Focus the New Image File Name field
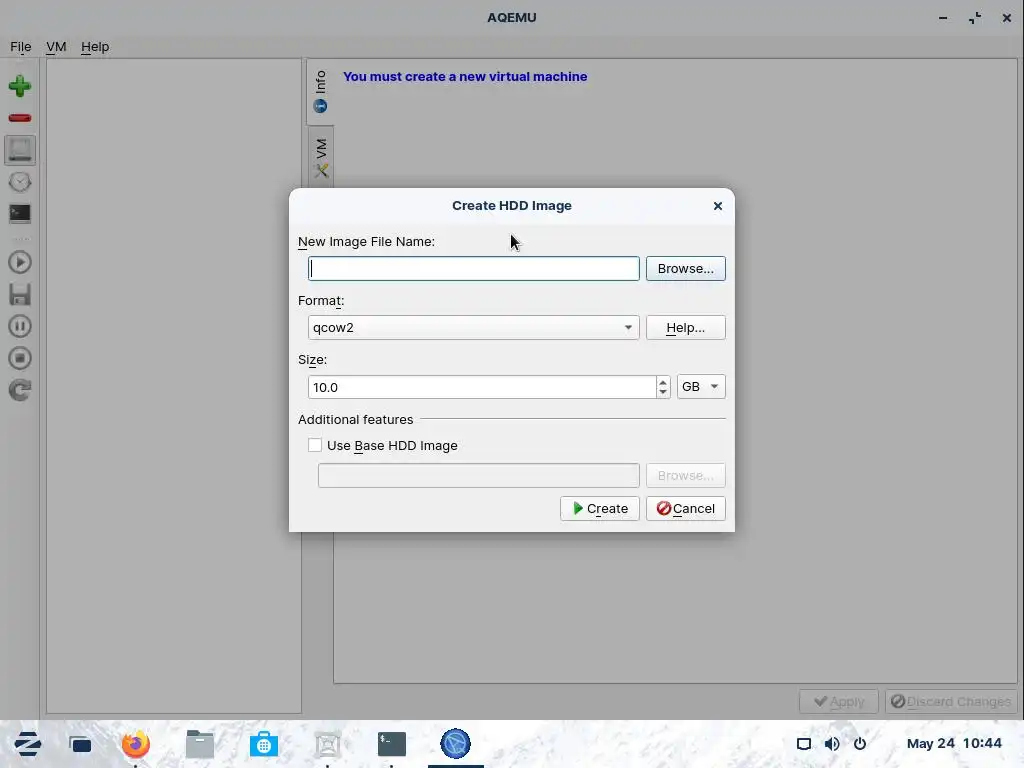1024x768 pixels. pyautogui.click(x=473, y=268)
